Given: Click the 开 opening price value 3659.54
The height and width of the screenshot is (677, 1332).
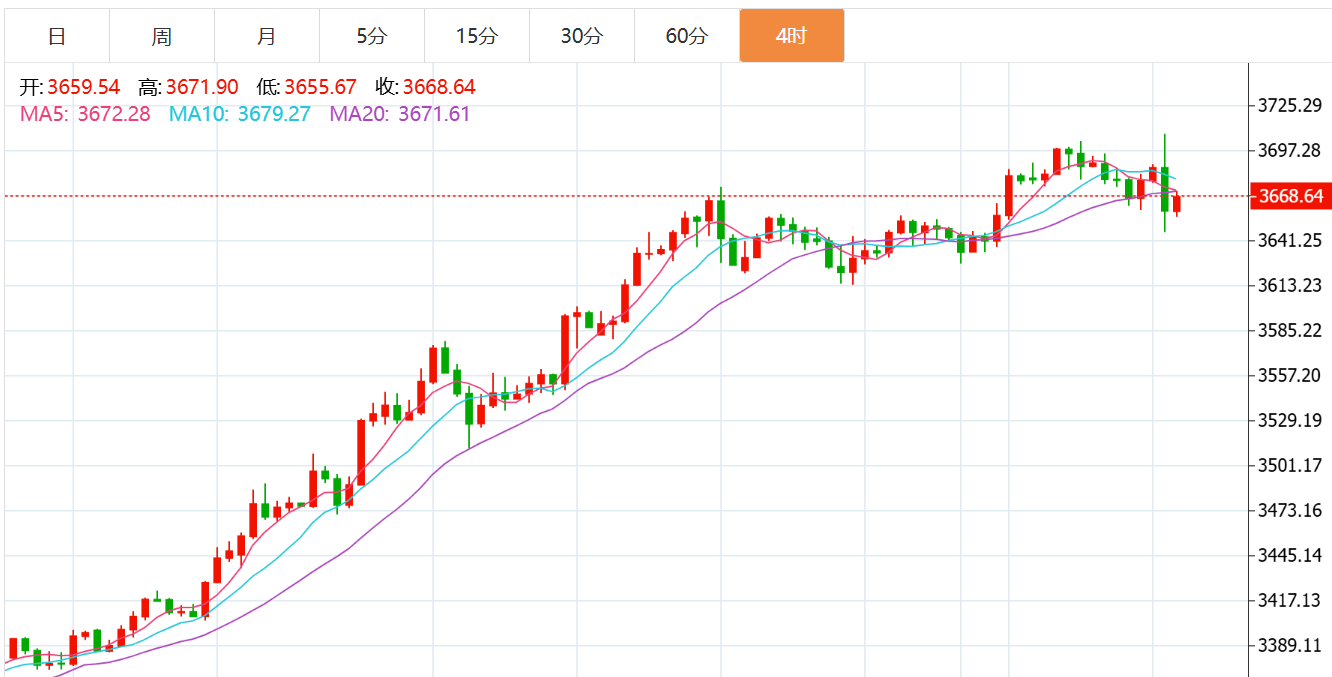Looking at the screenshot, I should point(83,88).
